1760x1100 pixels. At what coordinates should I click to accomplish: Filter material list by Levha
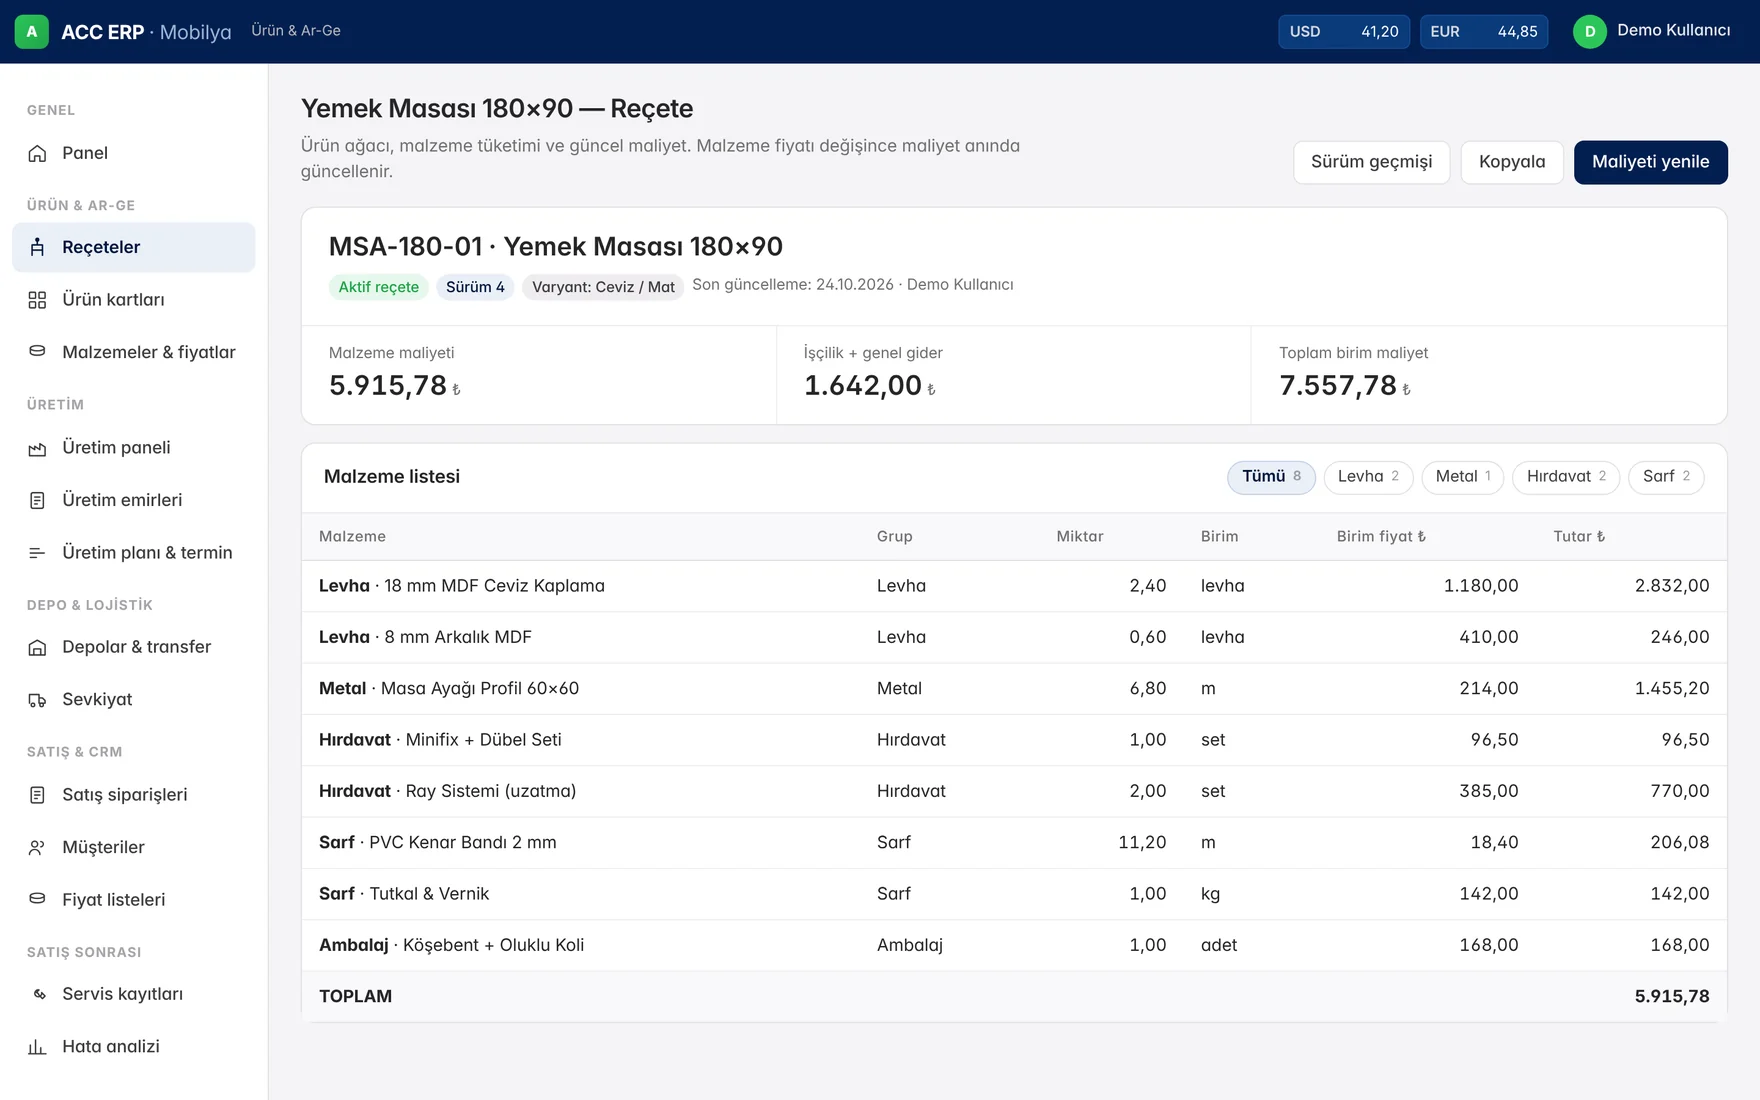(1368, 477)
